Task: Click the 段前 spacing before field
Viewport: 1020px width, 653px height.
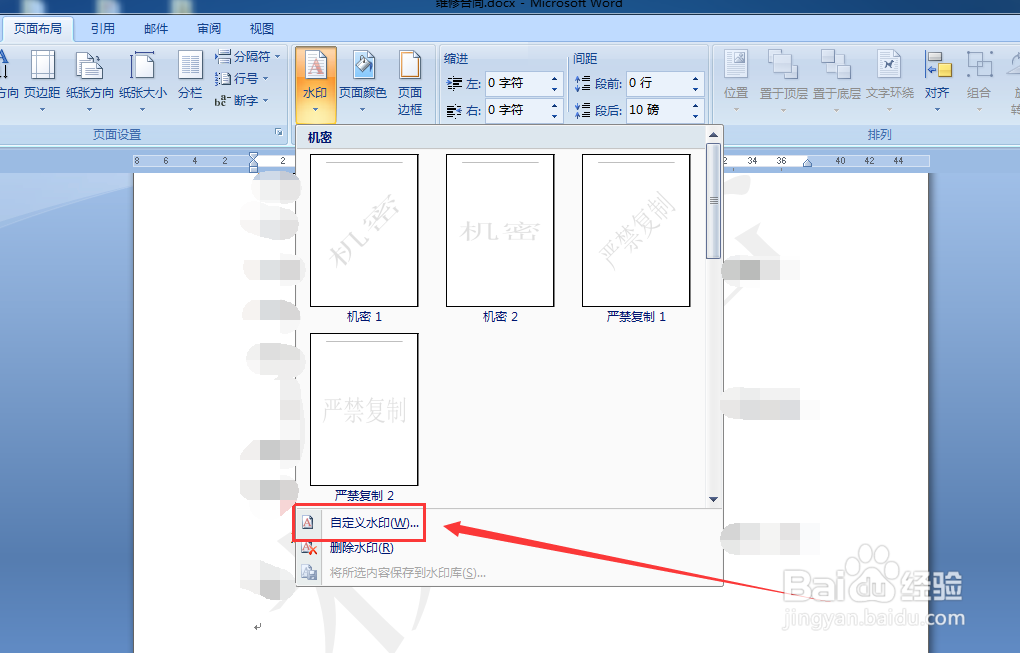Action: click(x=658, y=83)
